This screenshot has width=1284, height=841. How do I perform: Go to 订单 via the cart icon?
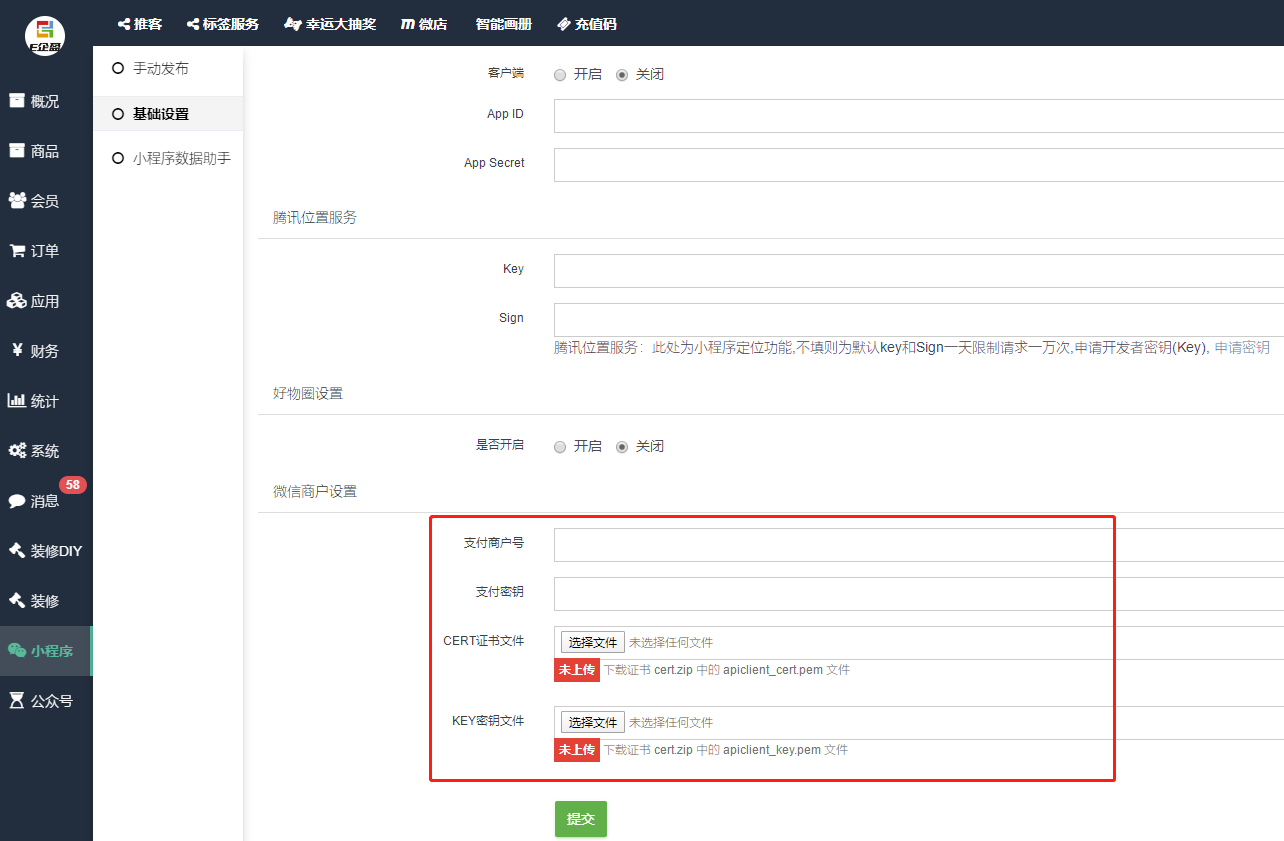pyautogui.click(x=17, y=251)
